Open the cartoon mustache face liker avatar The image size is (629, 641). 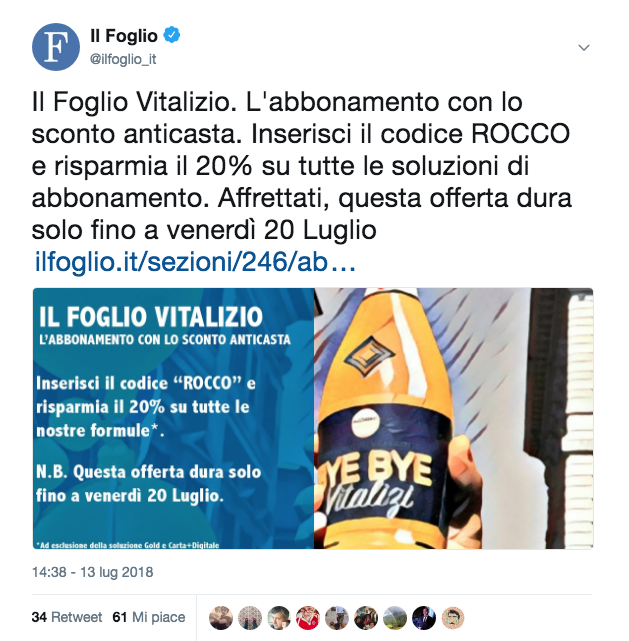(x=453, y=617)
